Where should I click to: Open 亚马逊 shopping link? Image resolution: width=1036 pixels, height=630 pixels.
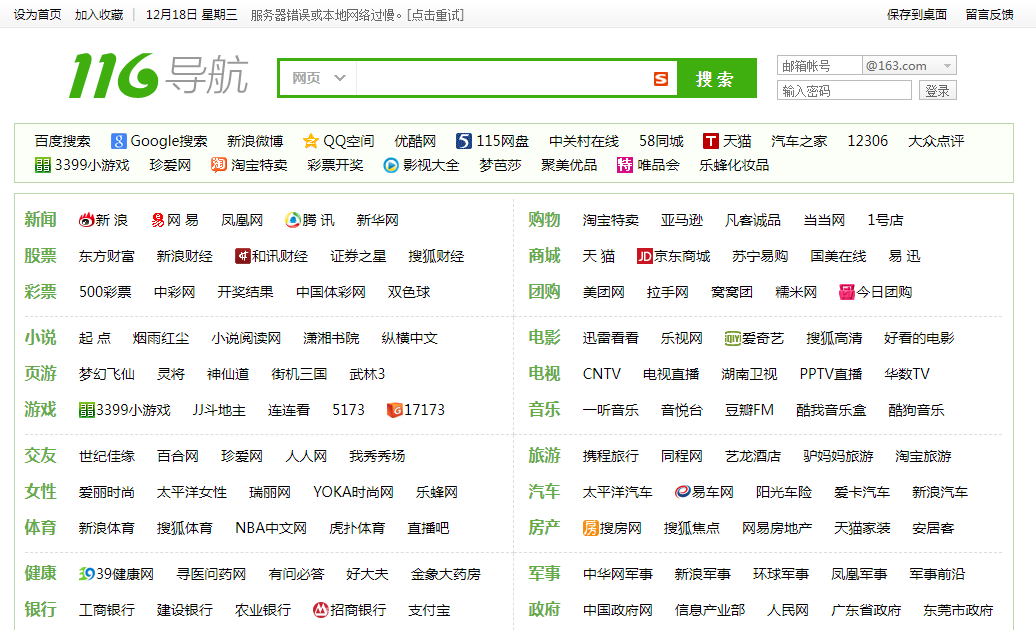coord(682,220)
